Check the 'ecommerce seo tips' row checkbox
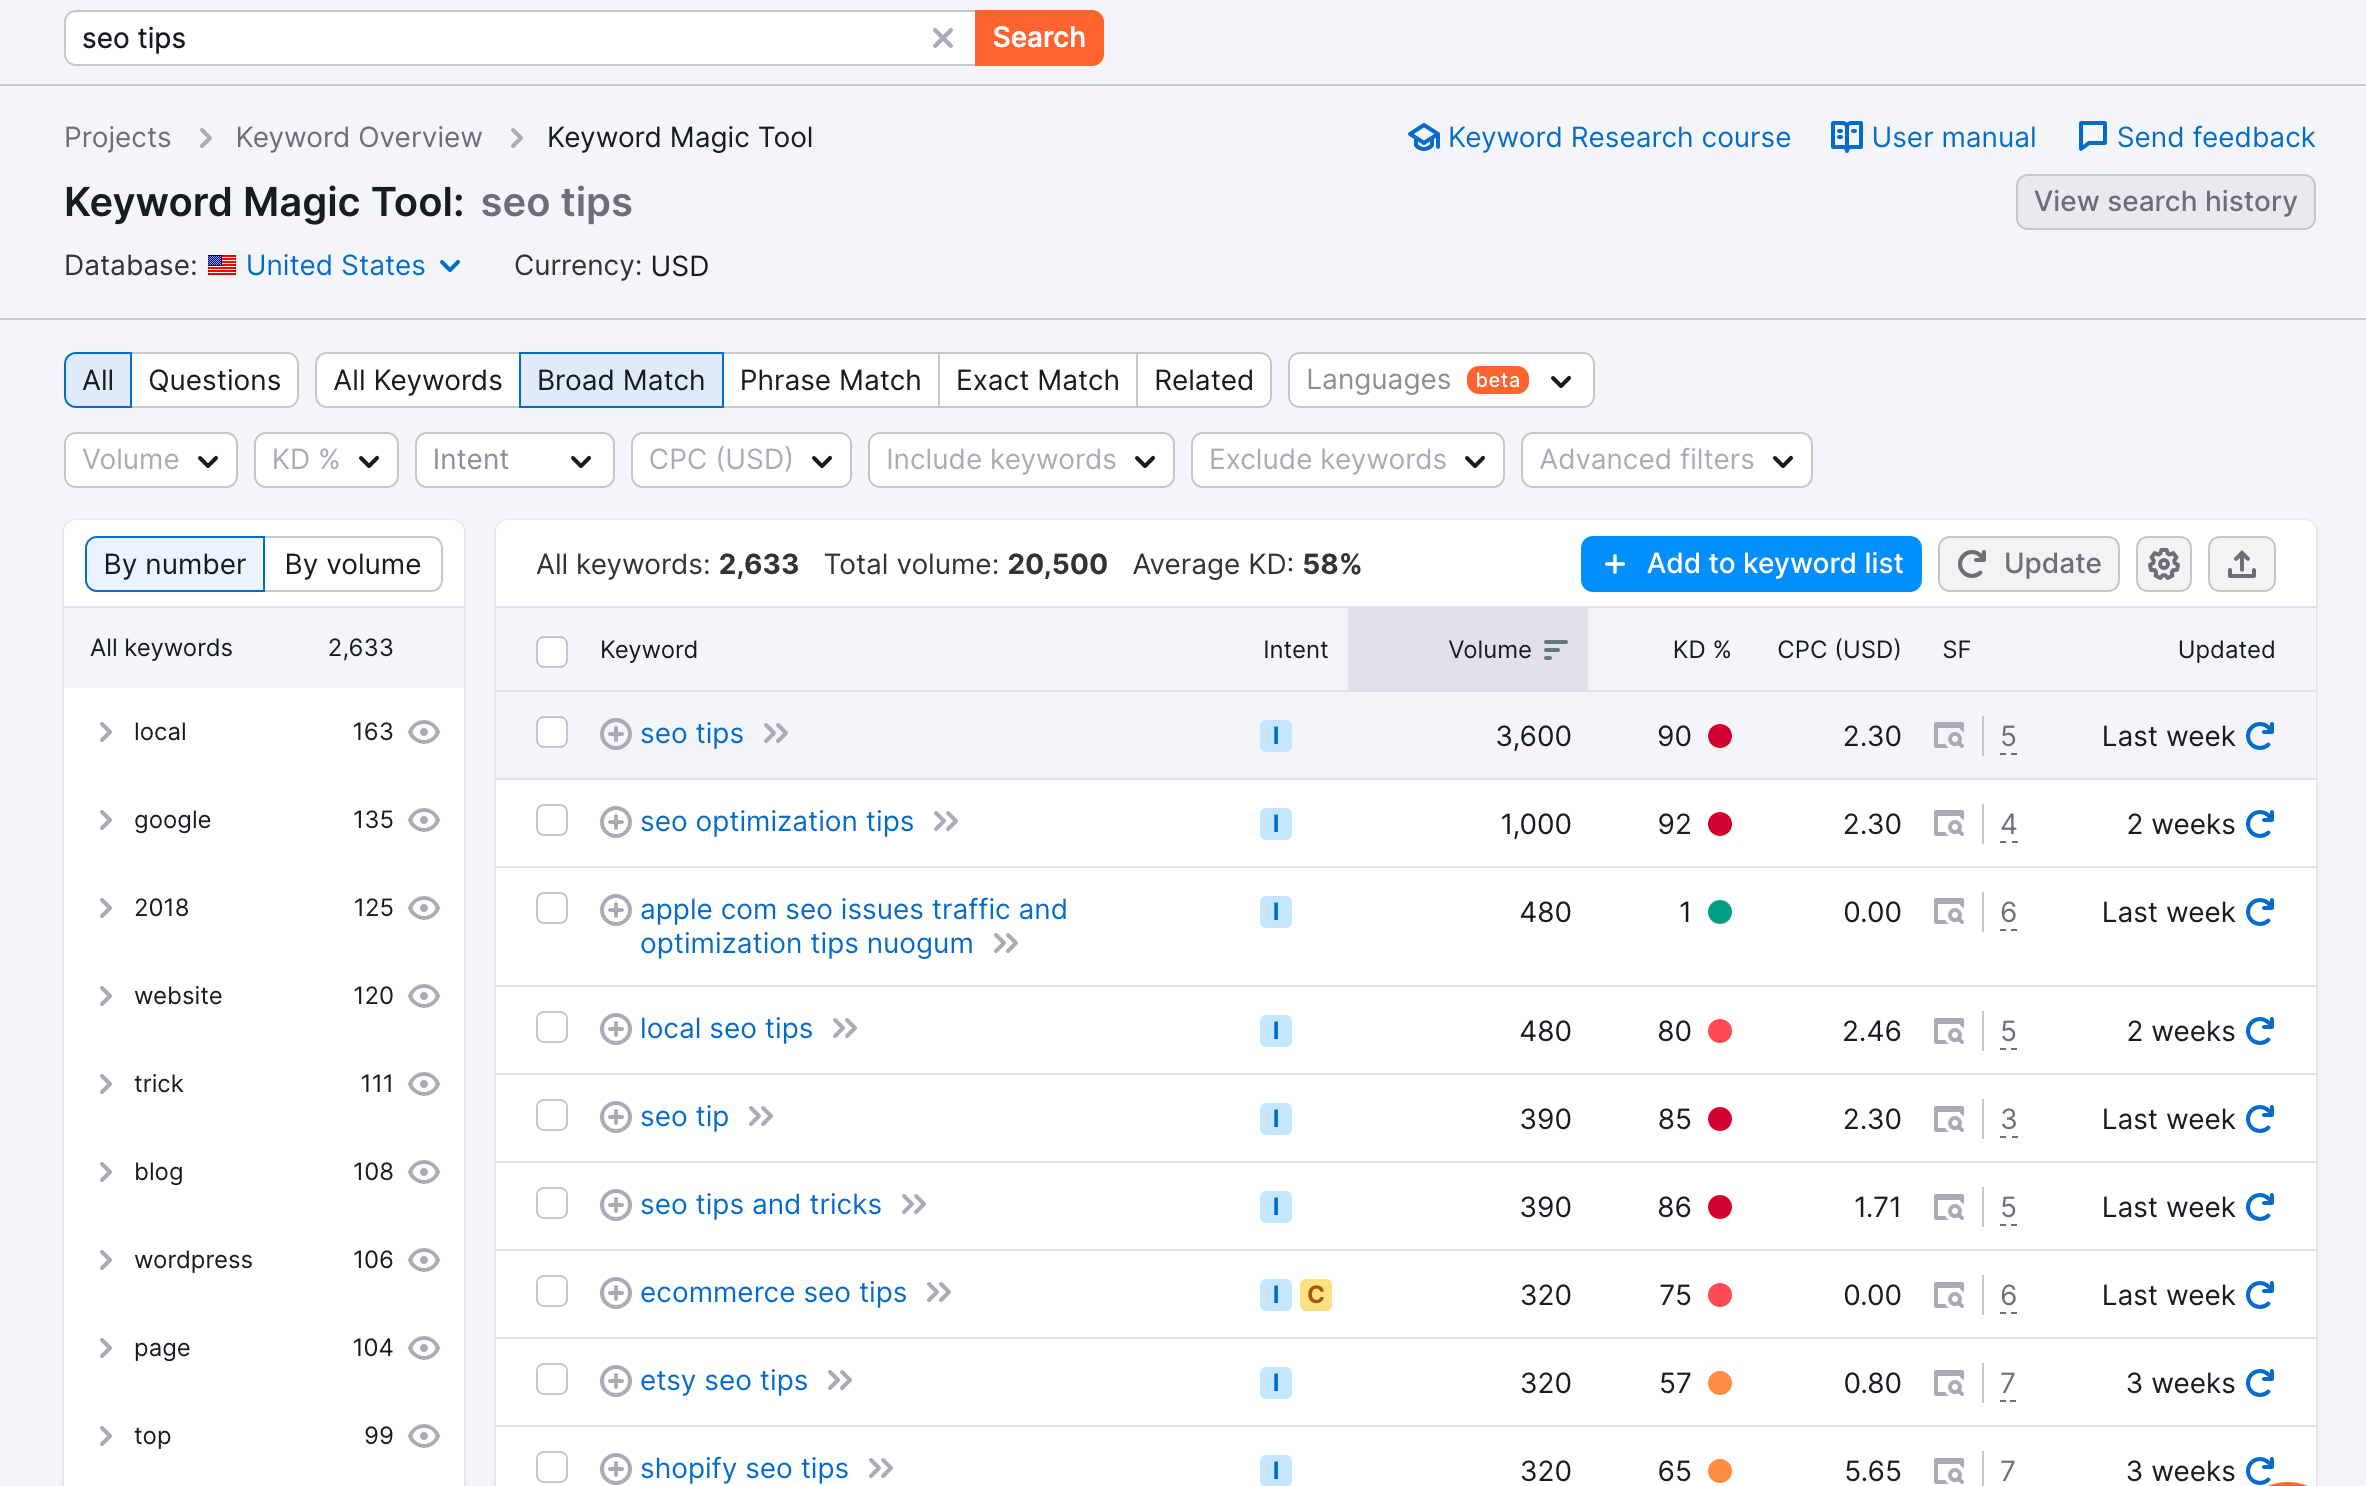2366x1486 pixels. [552, 1291]
